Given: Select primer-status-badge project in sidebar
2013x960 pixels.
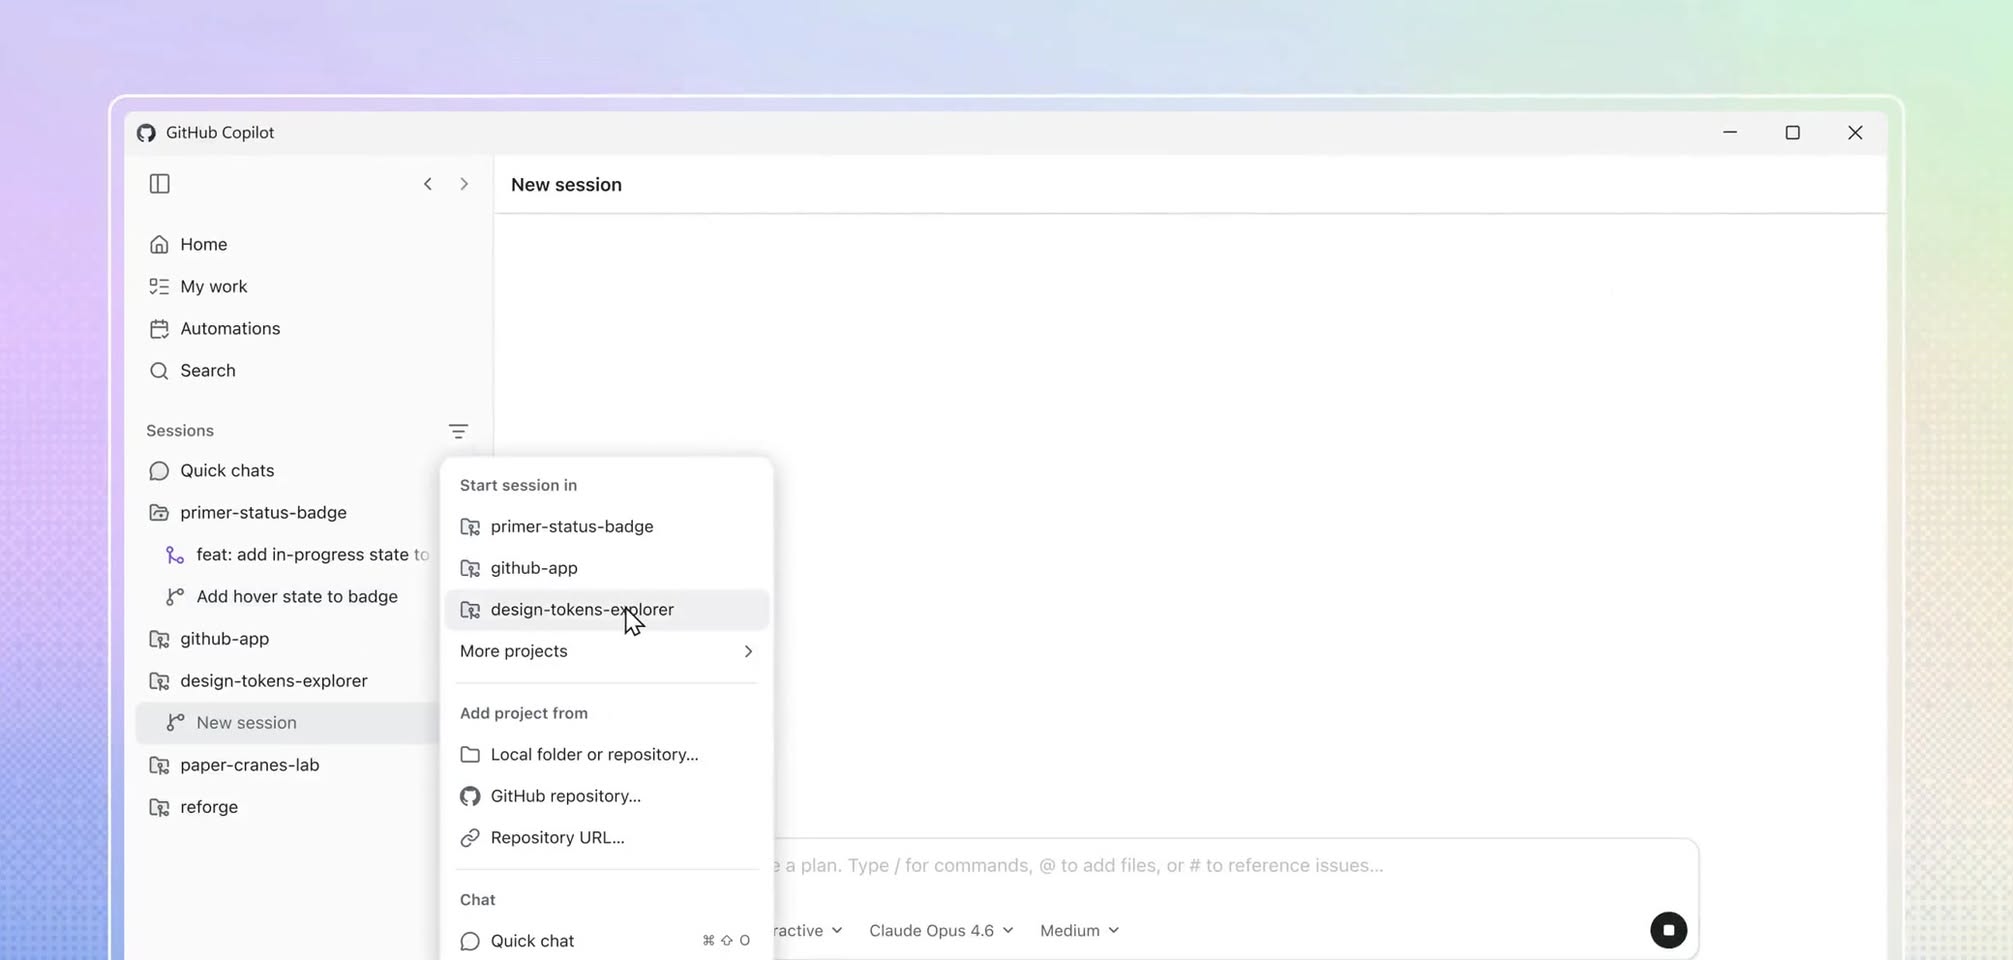Looking at the screenshot, I should (288, 512).
